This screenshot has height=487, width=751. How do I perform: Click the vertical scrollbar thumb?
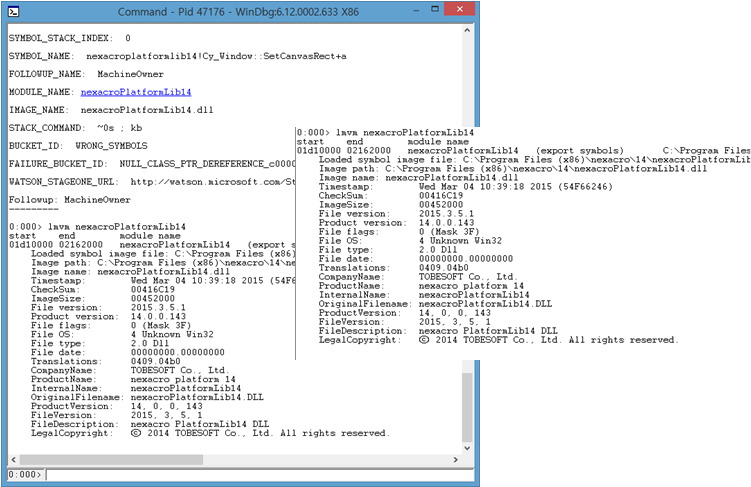(x=467, y=407)
